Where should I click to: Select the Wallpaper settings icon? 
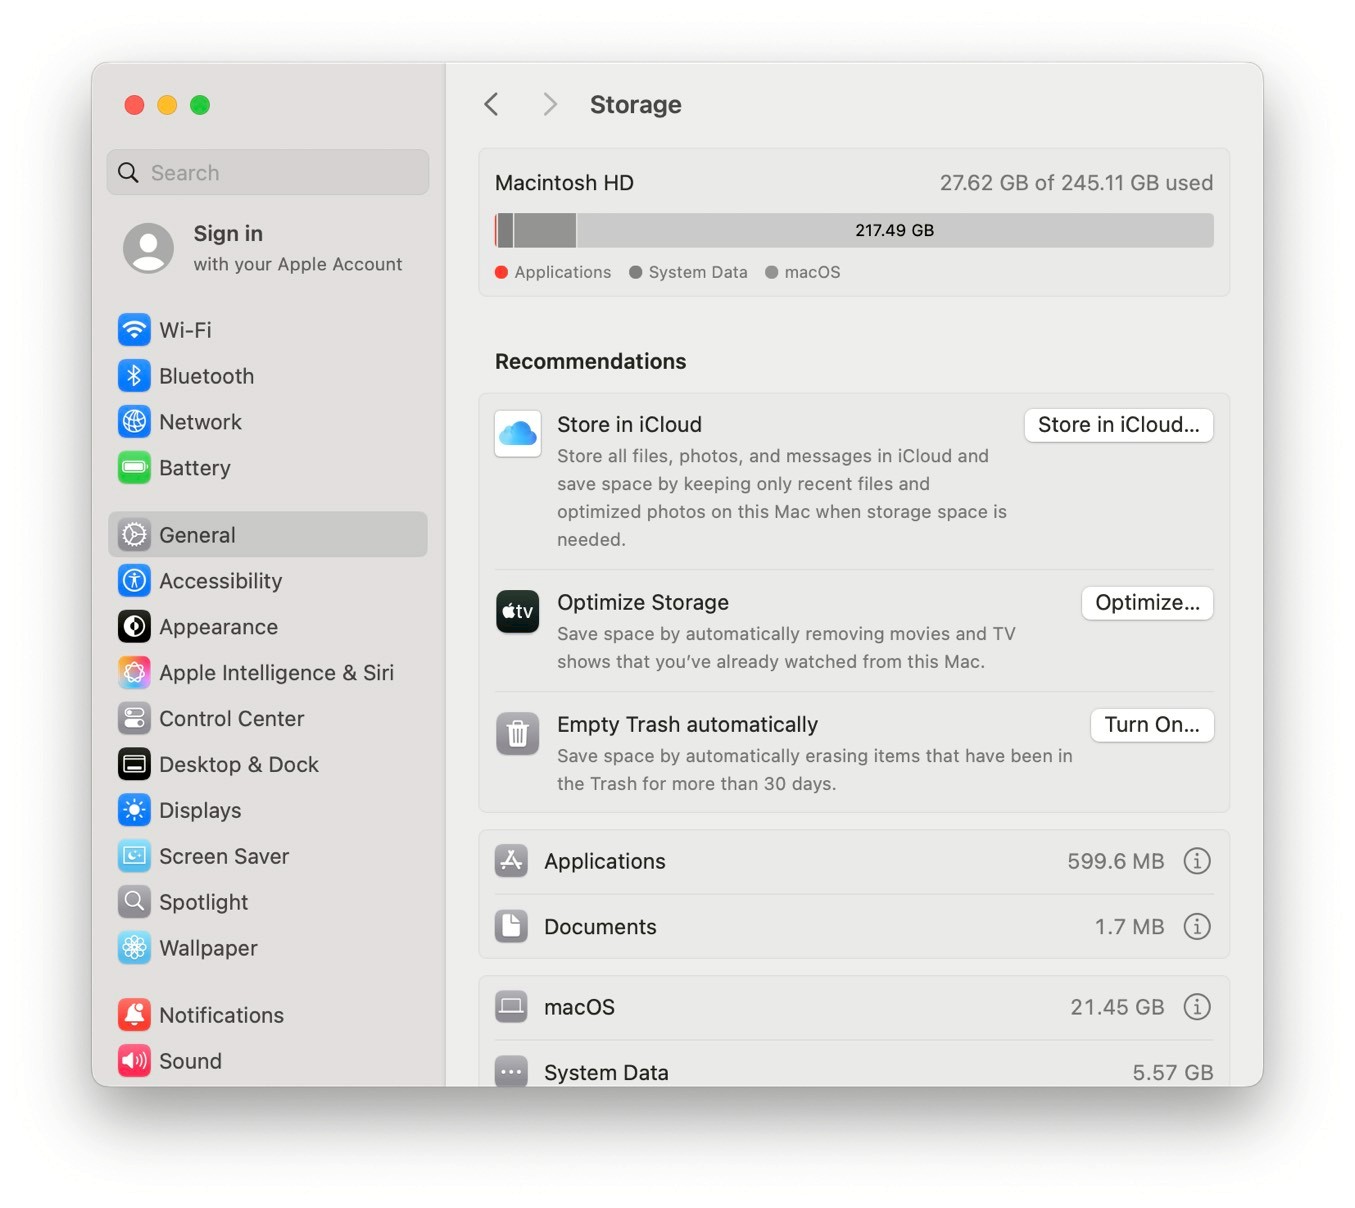coord(134,948)
